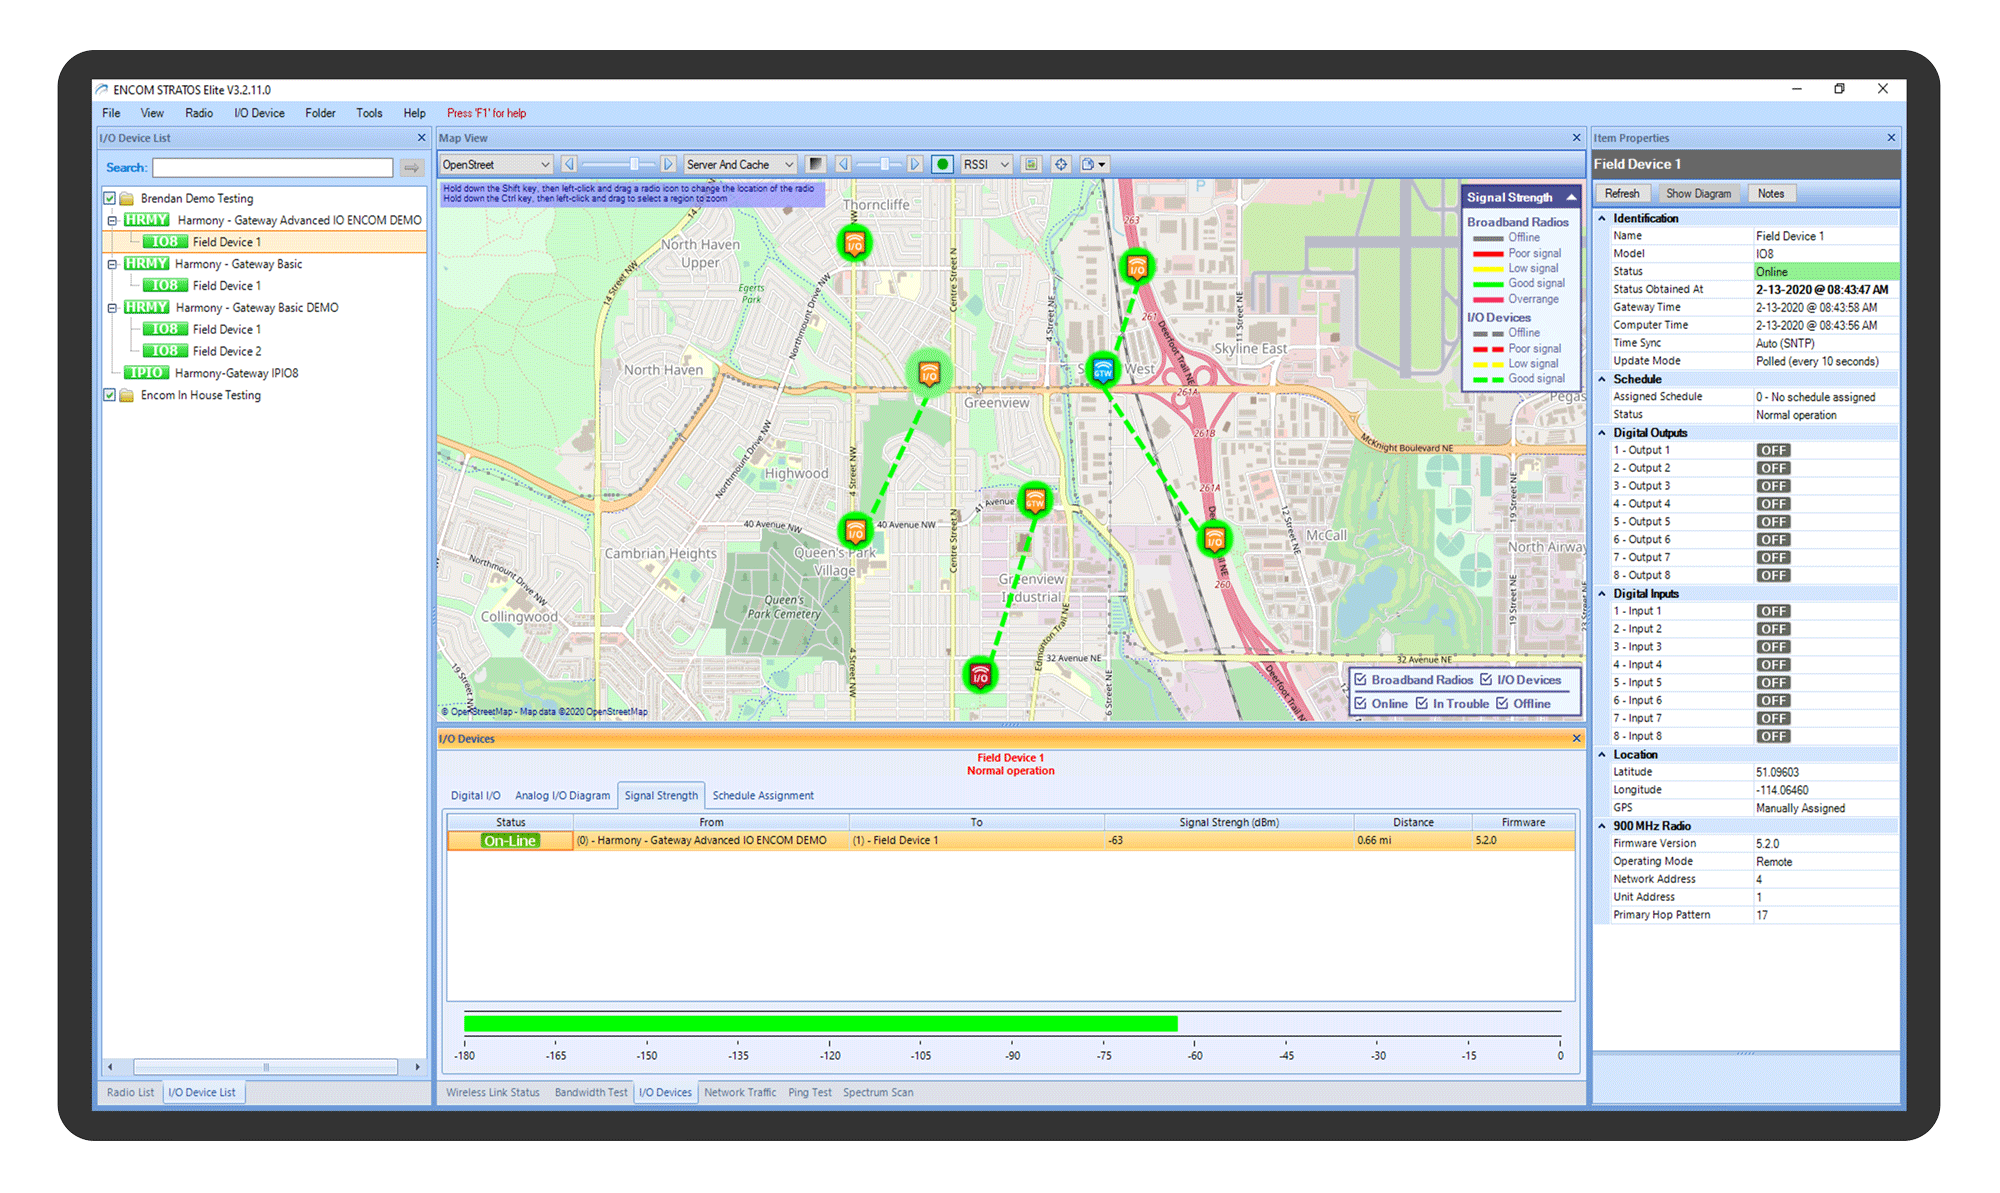This screenshot has width=2000, height=1193.
Task: Click the Encom In House Testing folder icon
Action: 127,395
